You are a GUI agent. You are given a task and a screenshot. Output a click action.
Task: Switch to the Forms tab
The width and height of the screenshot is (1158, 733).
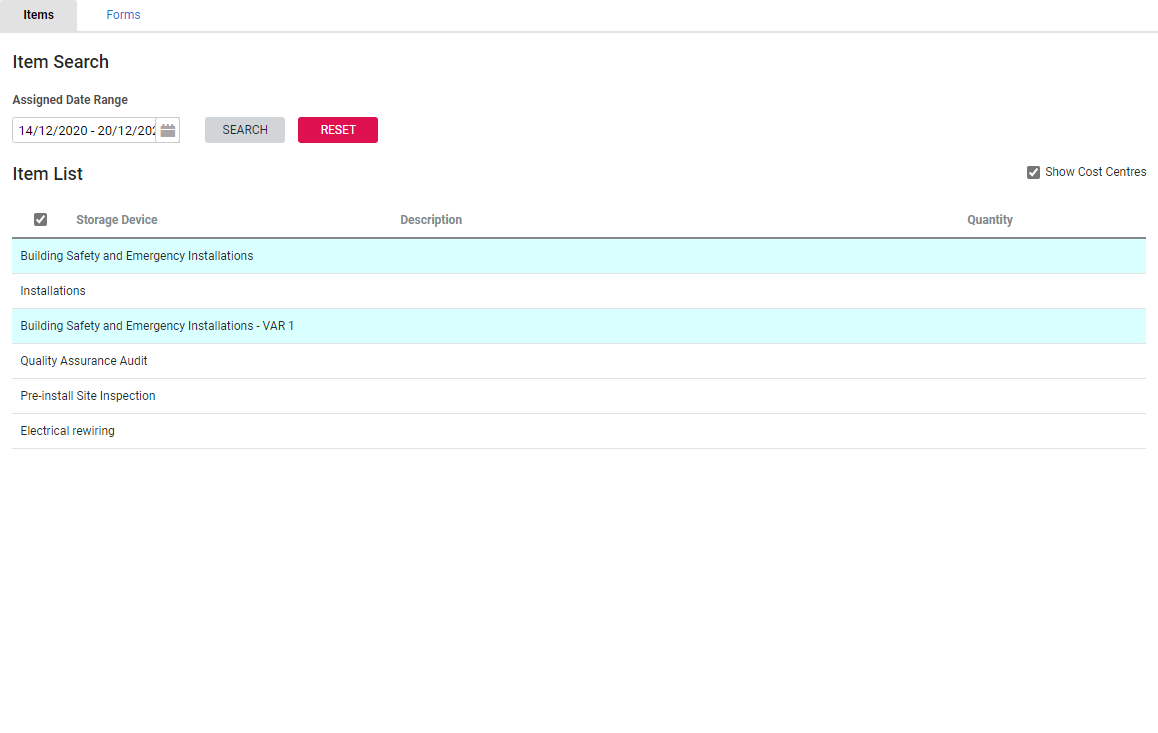click(x=123, y=15)
